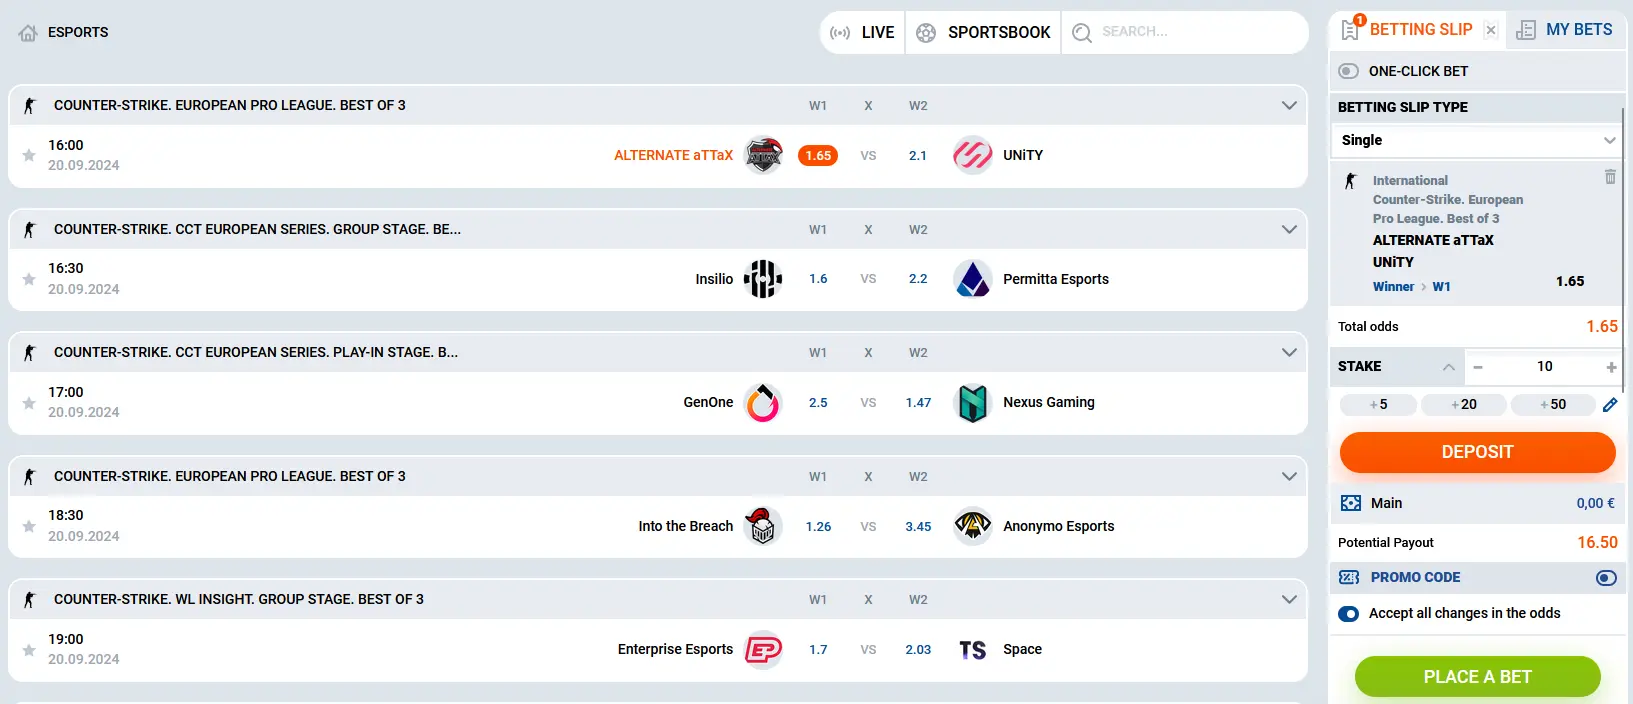Remove the ALTERNATE aTTaX bet via trash icon
Screen dimensions: 1633x704
coord(1610,175)
